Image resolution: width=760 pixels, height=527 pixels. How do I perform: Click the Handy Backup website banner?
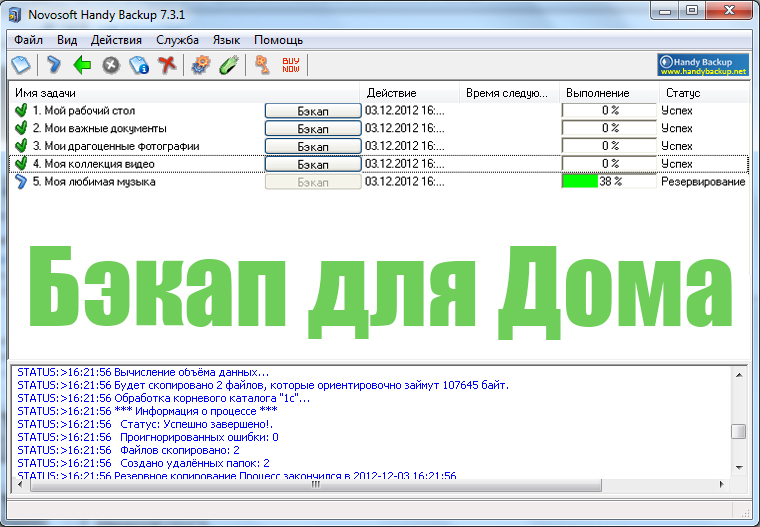703,65
